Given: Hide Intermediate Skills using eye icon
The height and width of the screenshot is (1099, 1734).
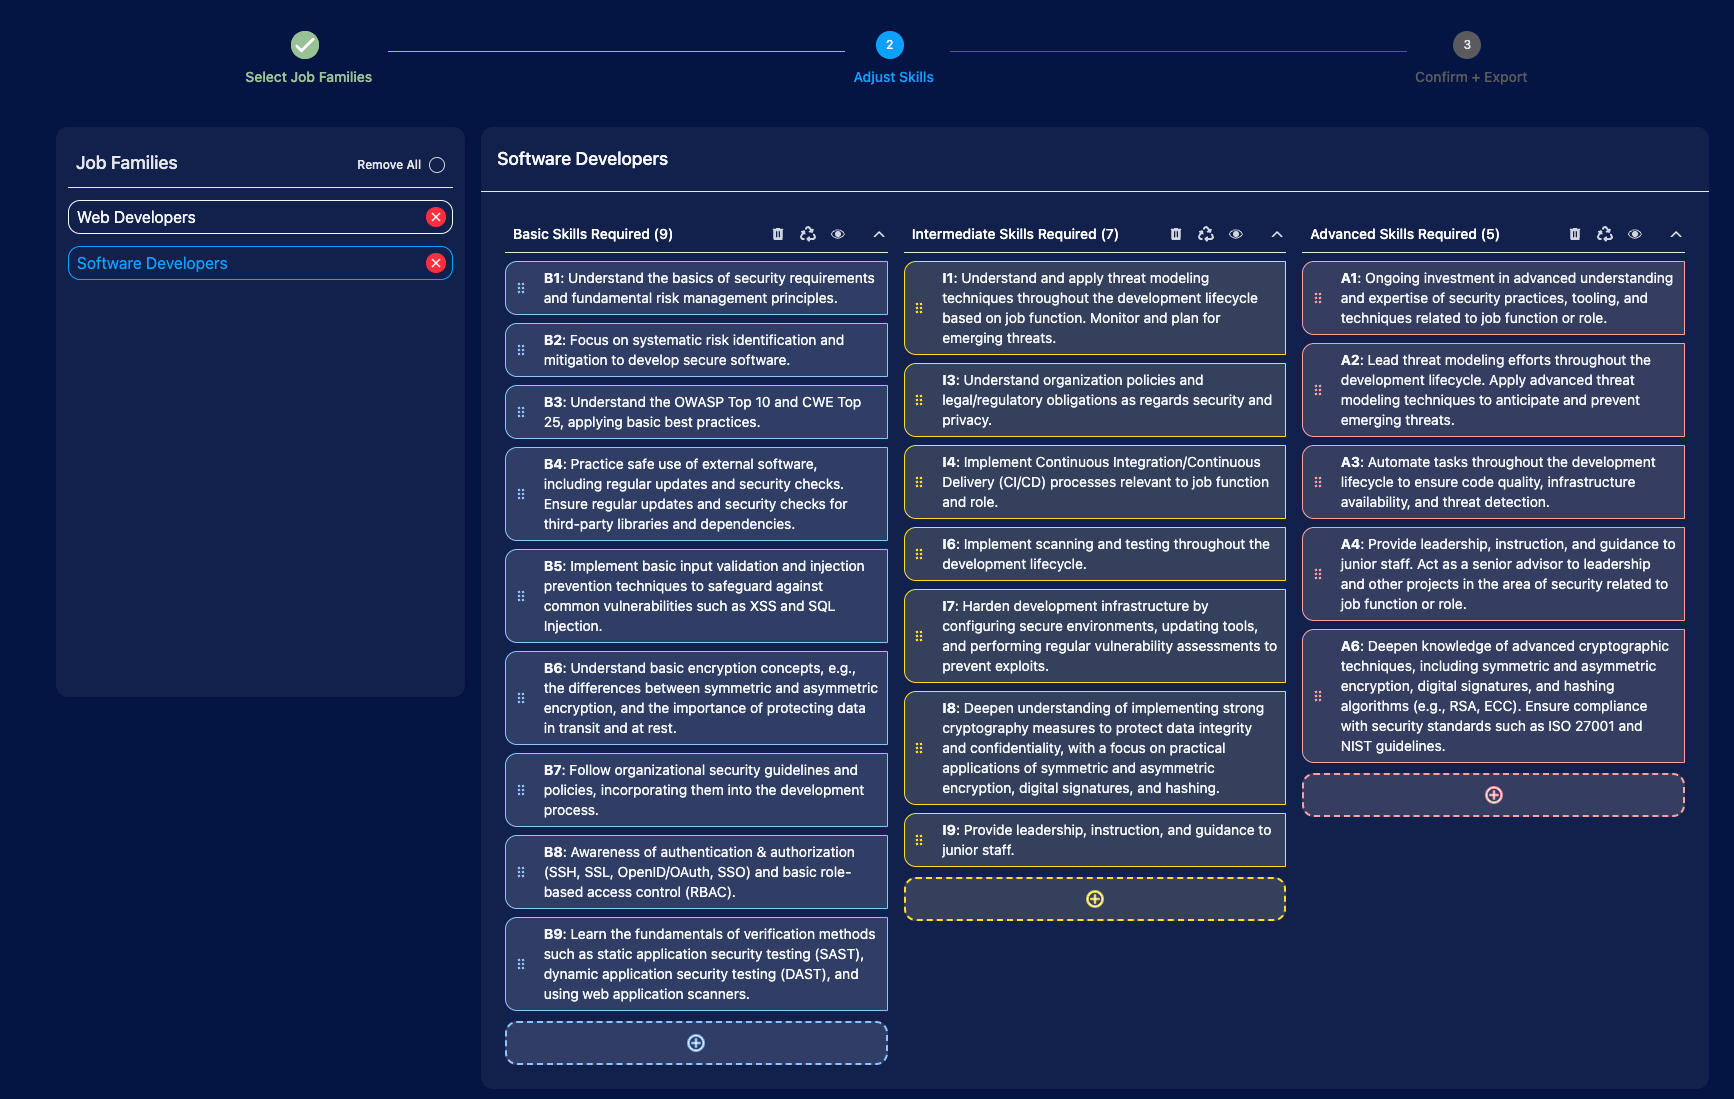Looking at the screenshot, I should pos(1236,234).
